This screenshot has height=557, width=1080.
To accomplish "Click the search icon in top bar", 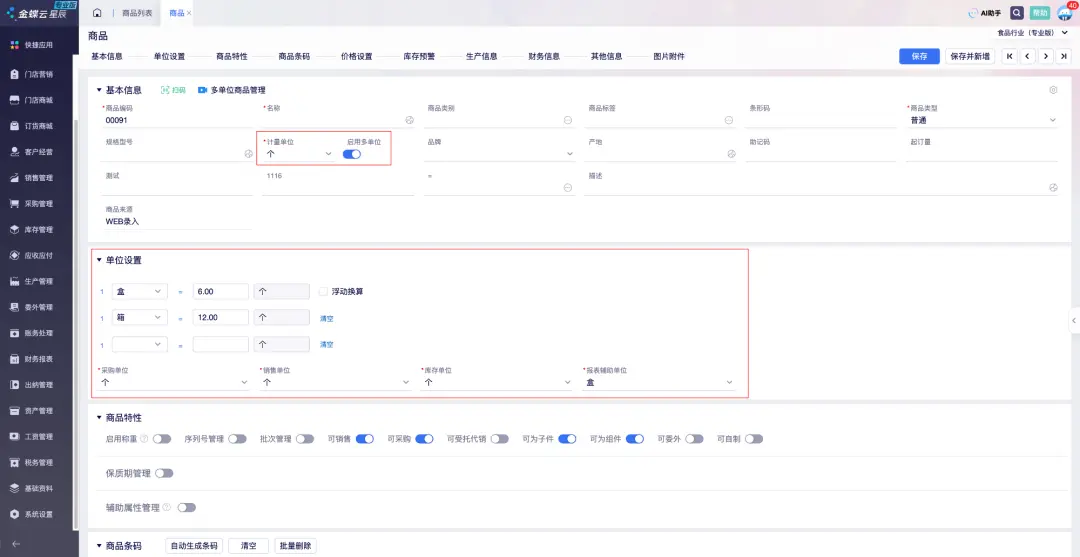I will pos(1017,13).
